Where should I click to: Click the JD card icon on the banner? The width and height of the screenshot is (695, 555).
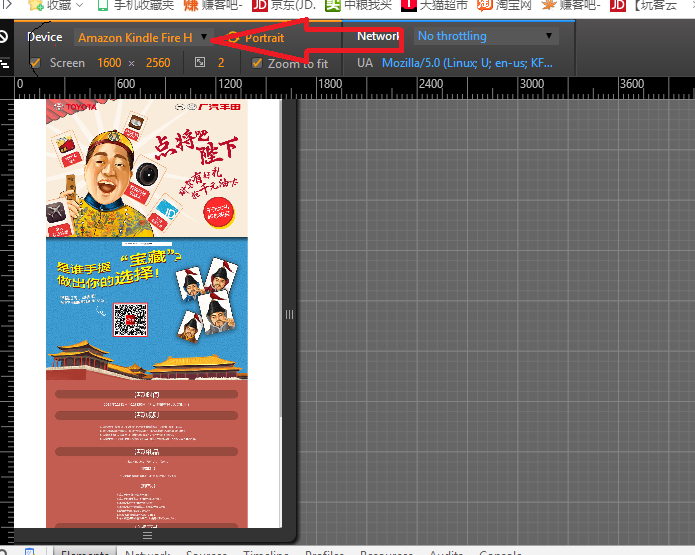pos(166,211)
